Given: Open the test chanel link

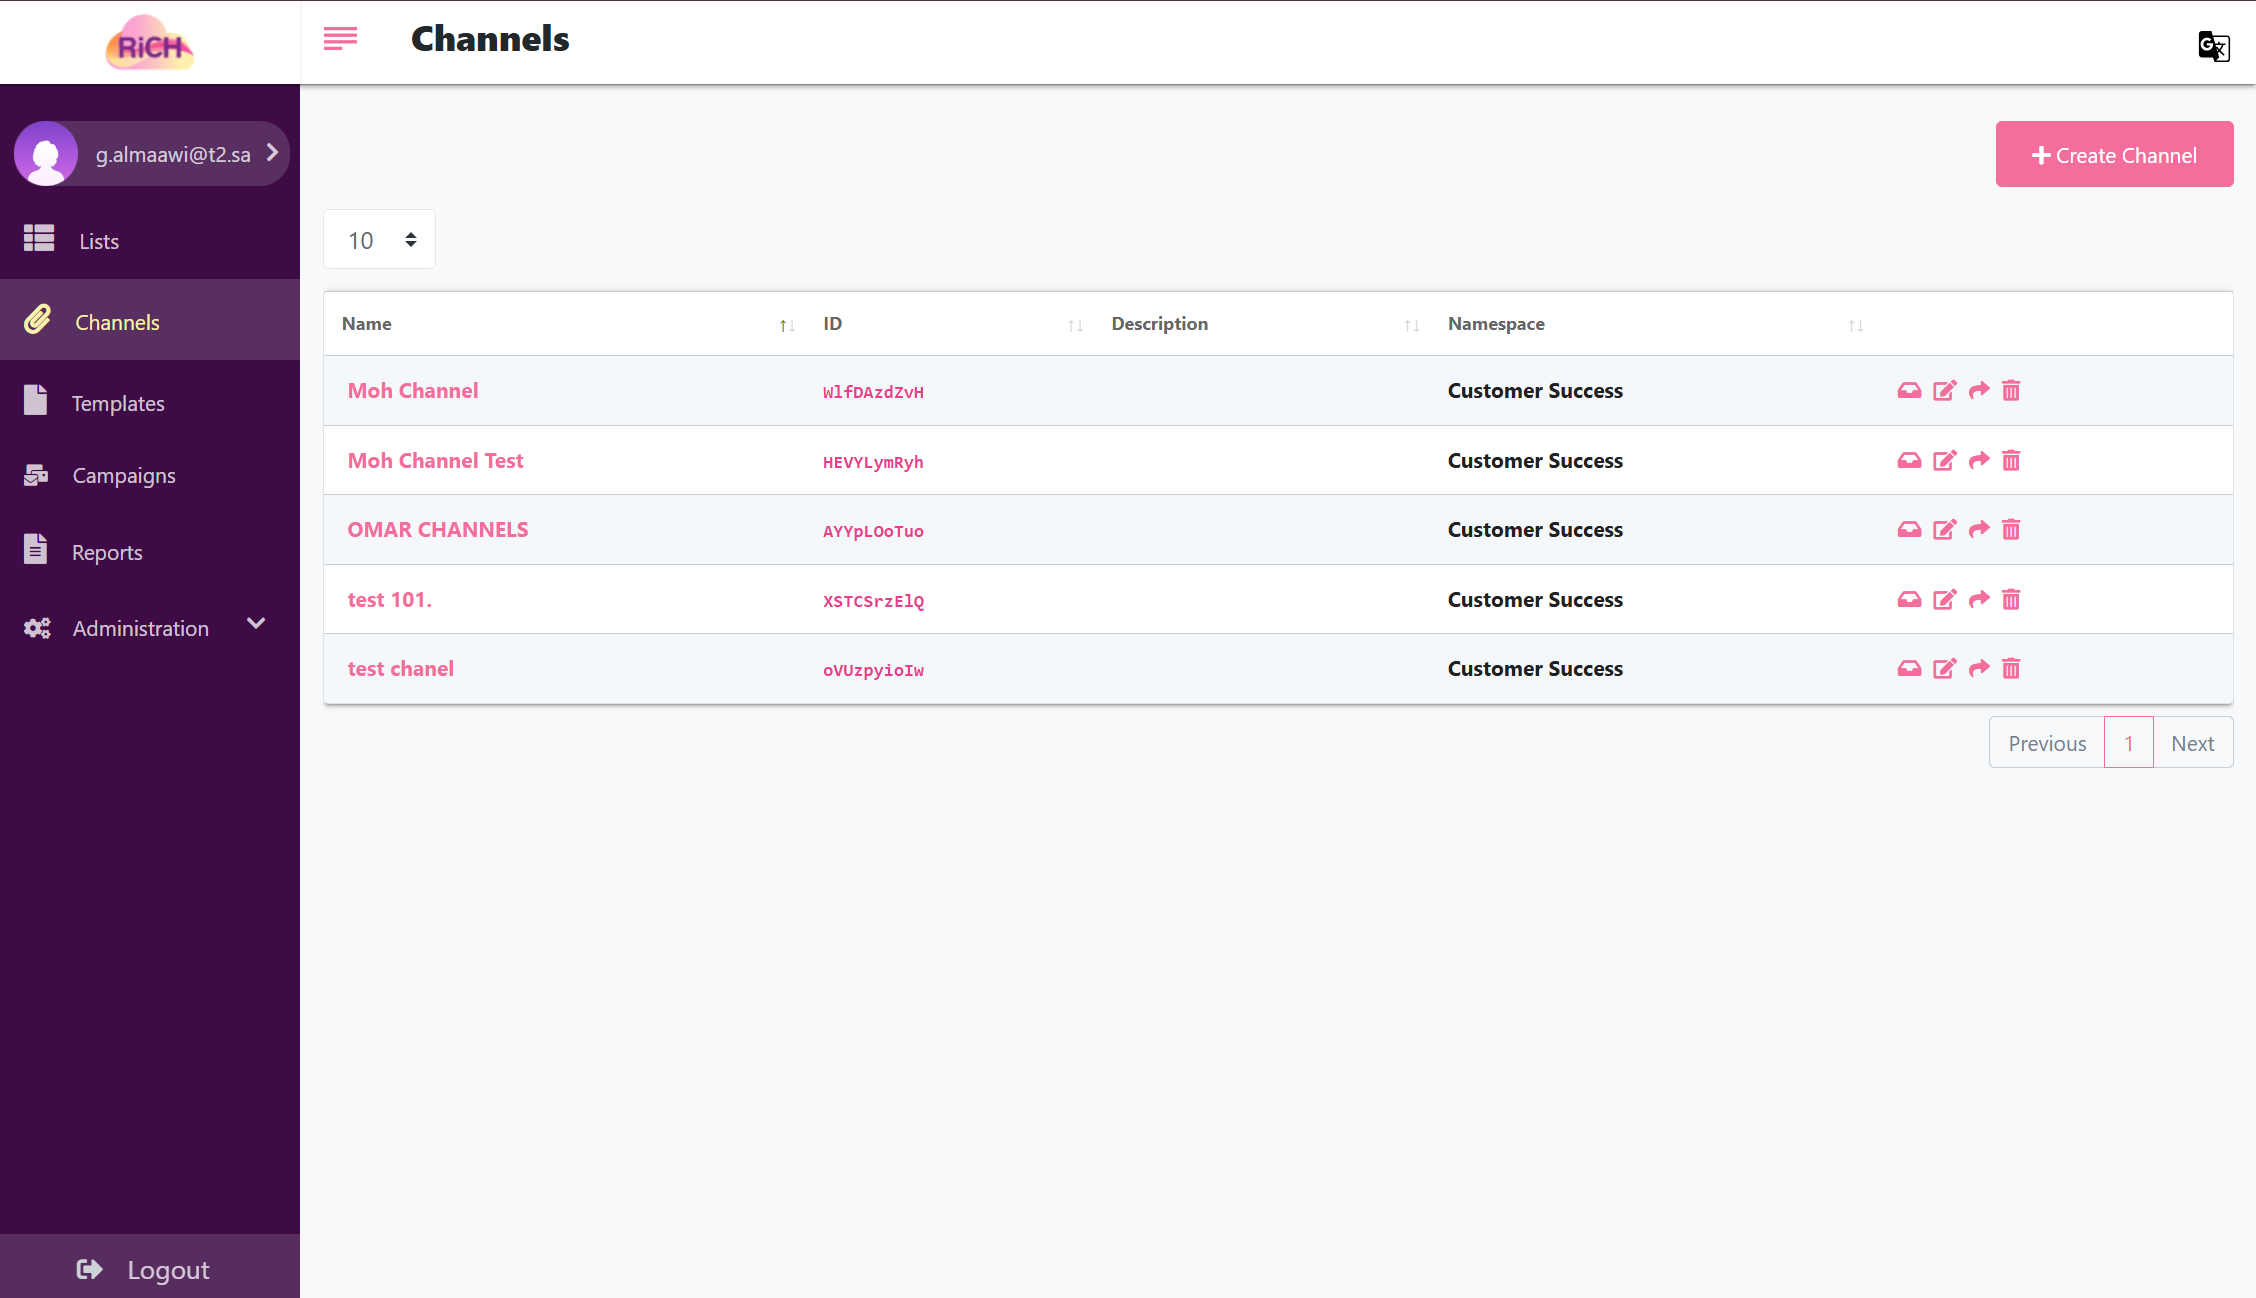Looking at the screenshot, I should 400,669.
